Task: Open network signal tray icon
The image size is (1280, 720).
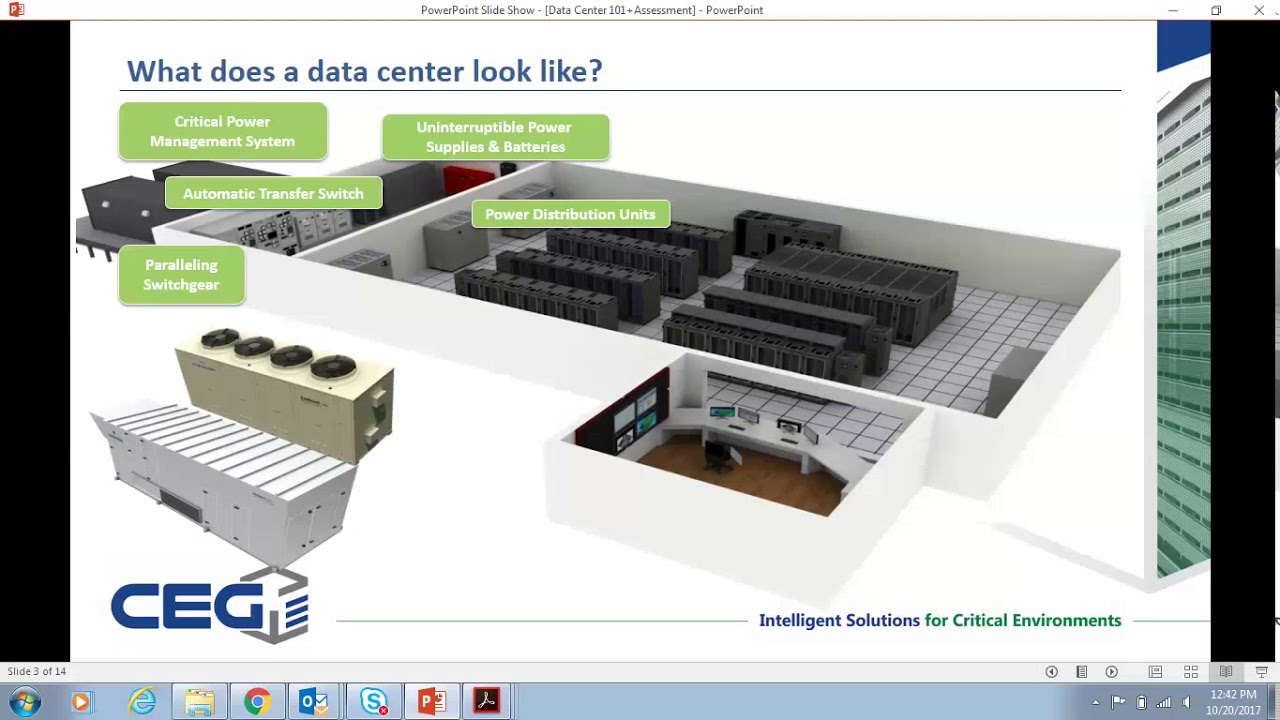Action: pos(1163,702)
